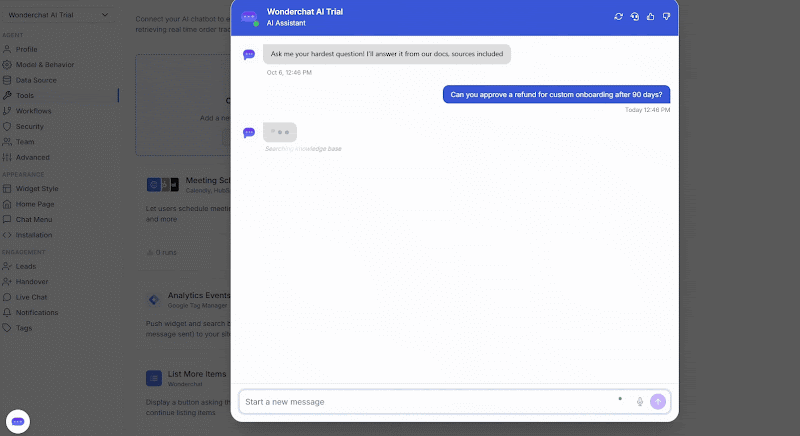Click the 'Wonderchat AI Trial' chat header title
The height and width of the screenshot is (436, 800).
[x=305, y=12]
